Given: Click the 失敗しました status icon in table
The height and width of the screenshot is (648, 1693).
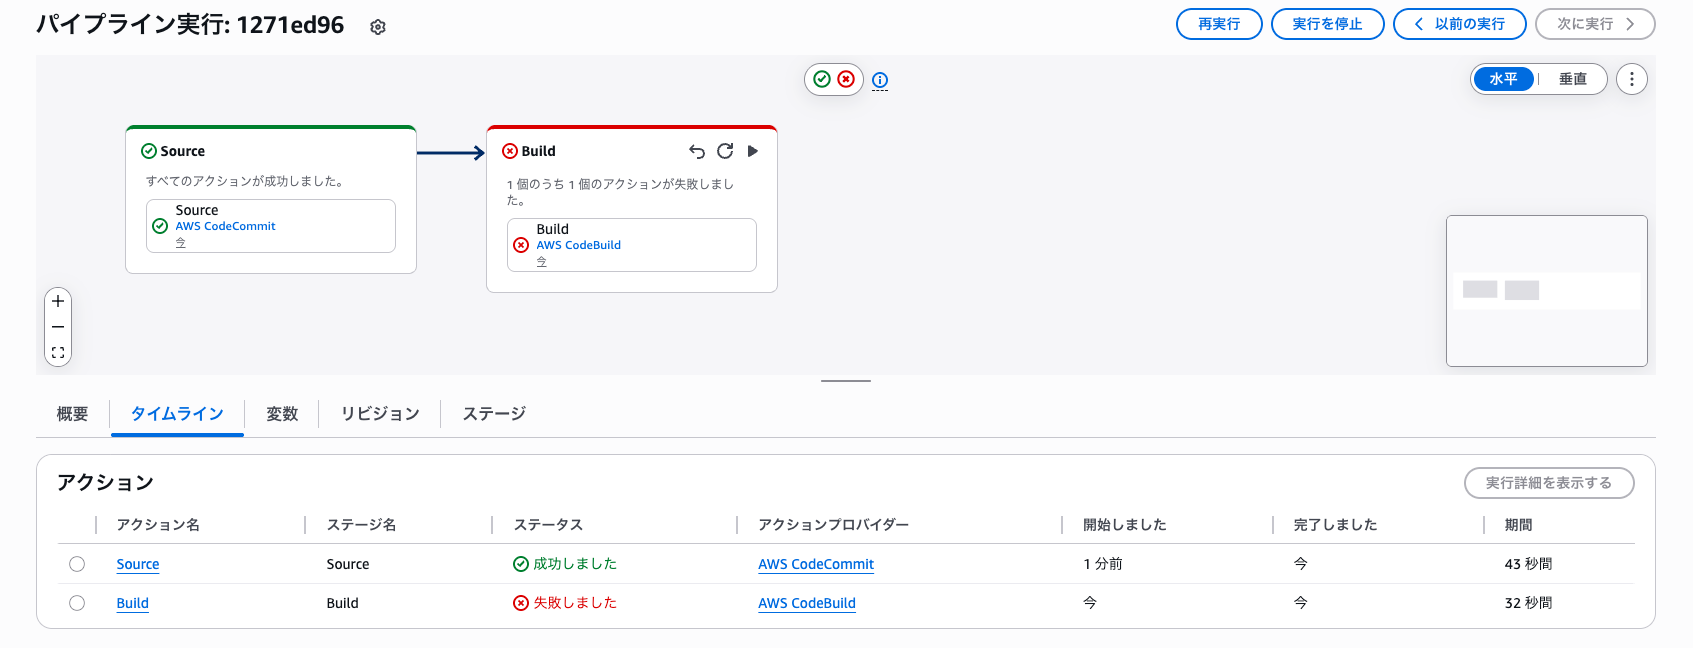Looking at the screenshot, I should tap(521, 603).
